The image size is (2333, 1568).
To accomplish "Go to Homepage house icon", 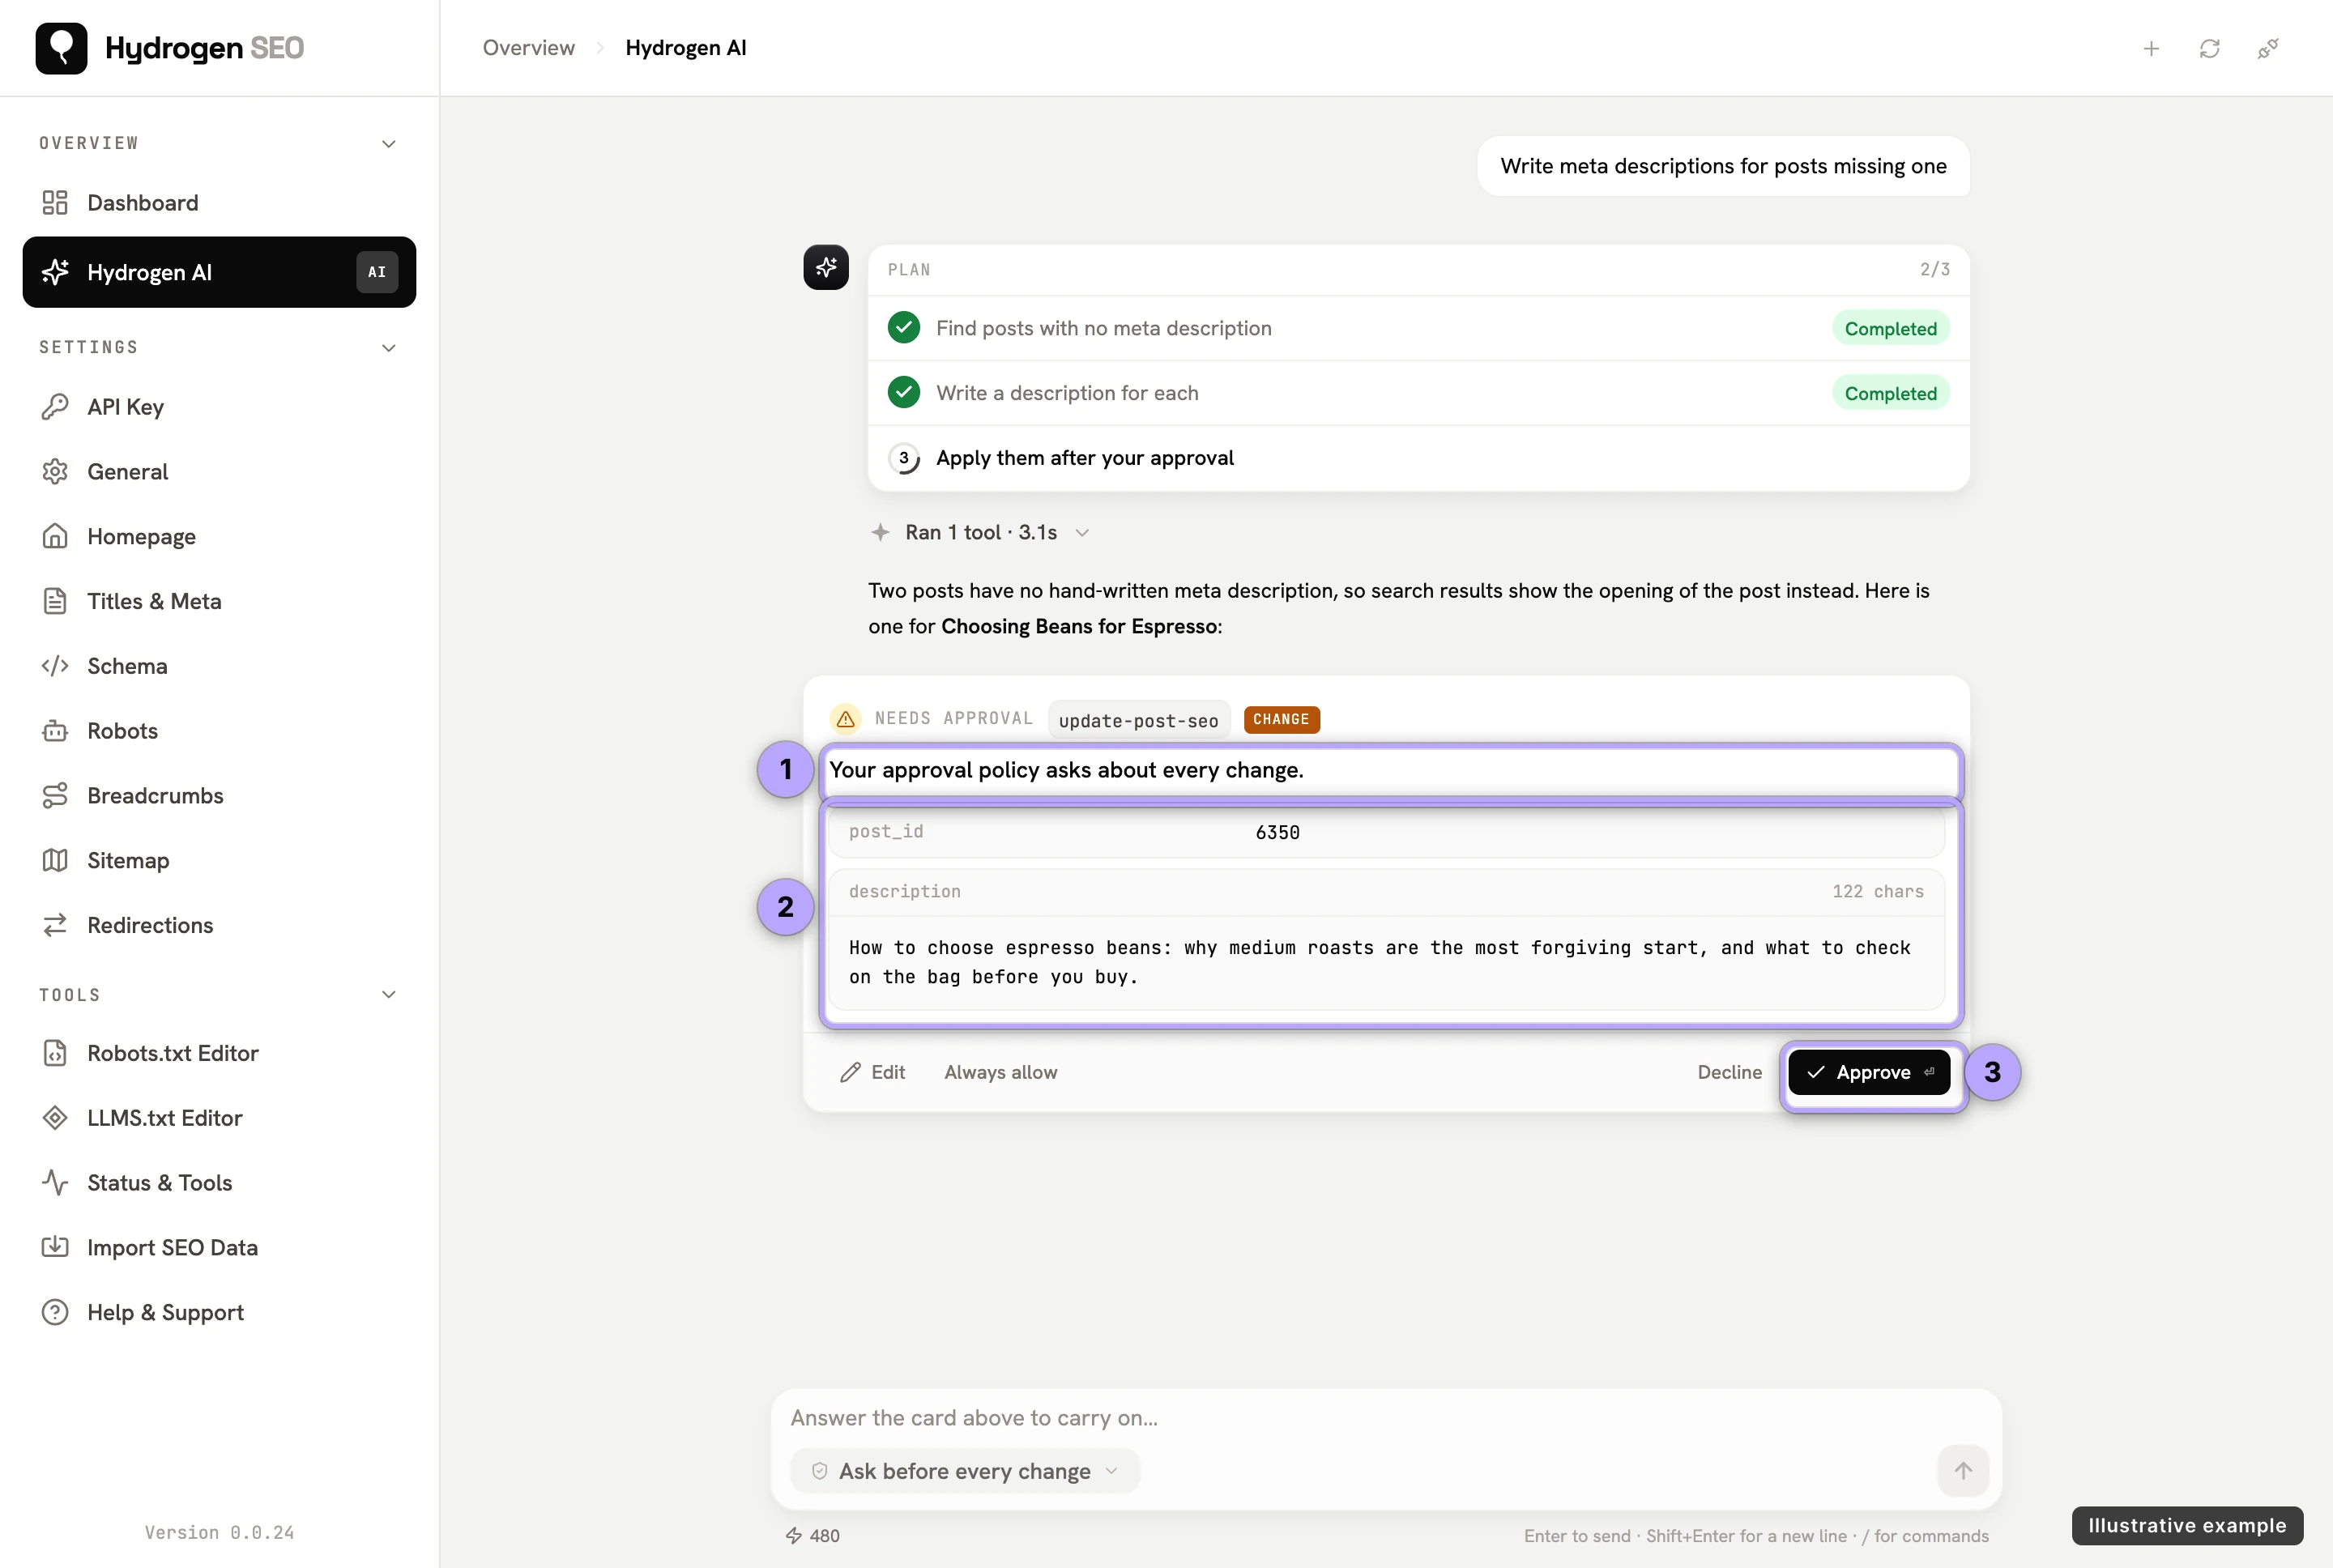I will click(55, 537).
